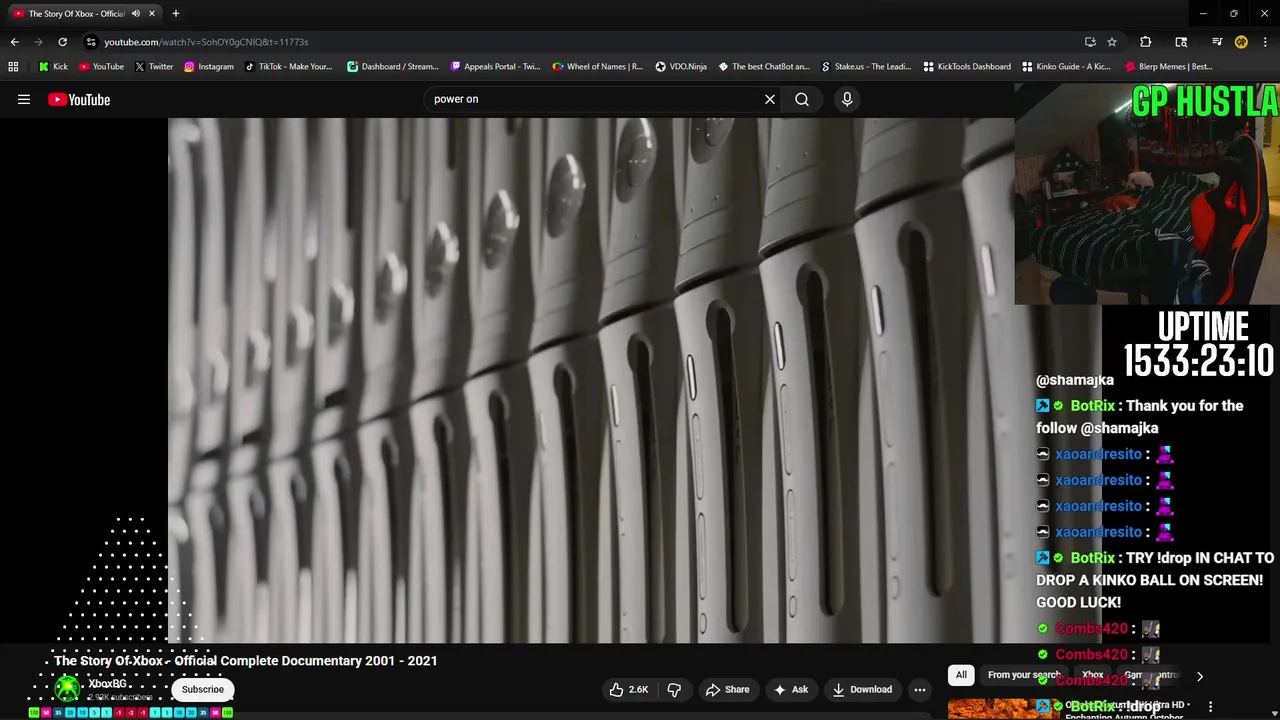Open the TikTok bookmark
Image resolution: width=1280 pixels, height=720 pixels.
(288, 67)
